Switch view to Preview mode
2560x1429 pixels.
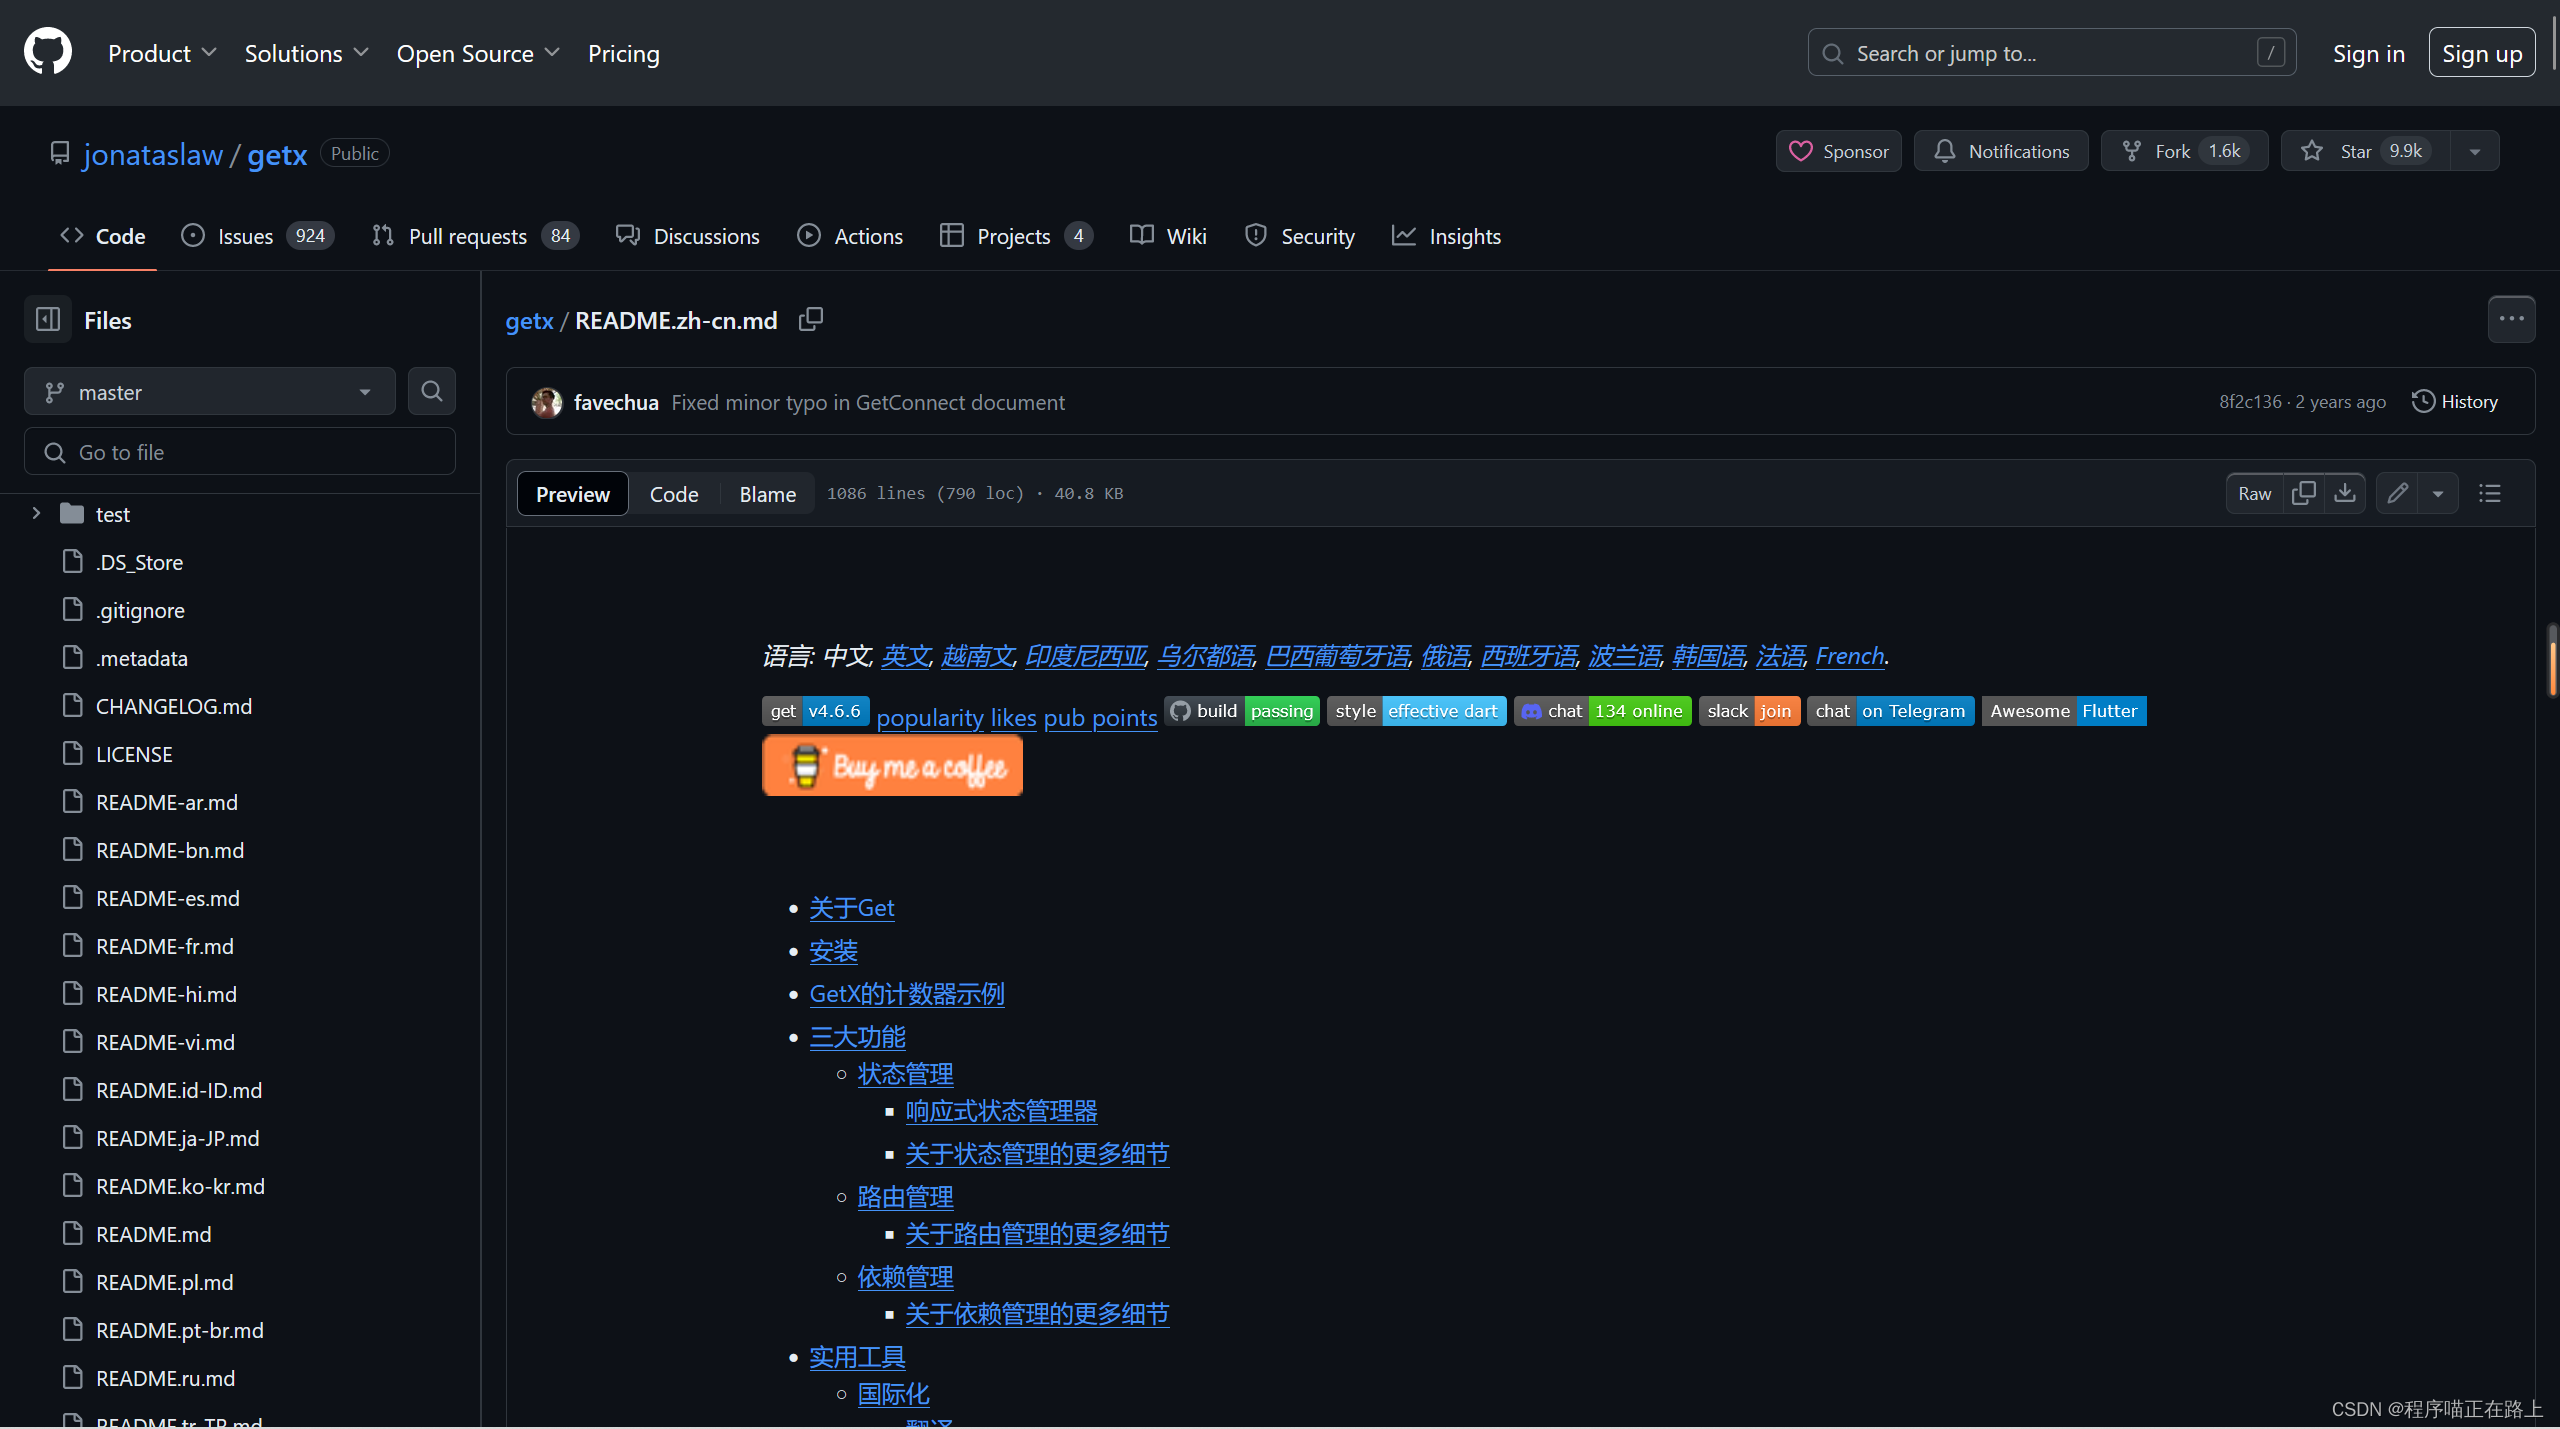click(572, 494)
